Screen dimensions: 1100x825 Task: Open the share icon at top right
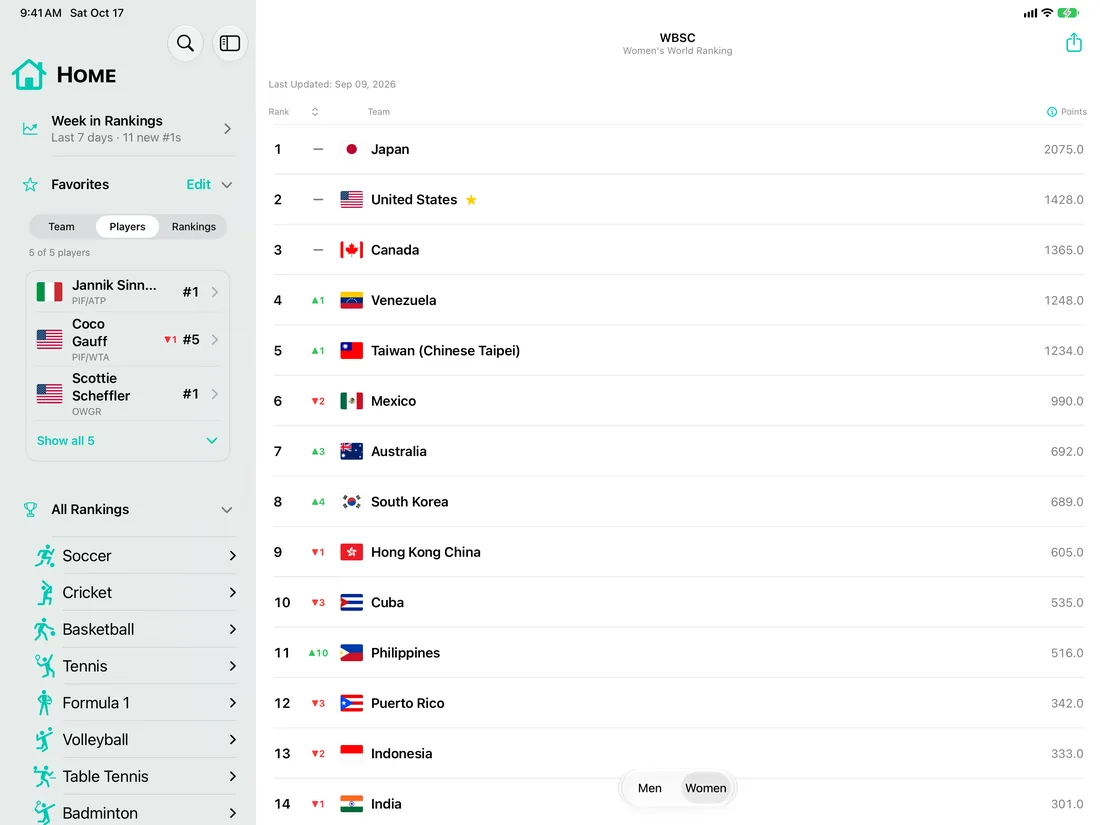point(1073,43)
